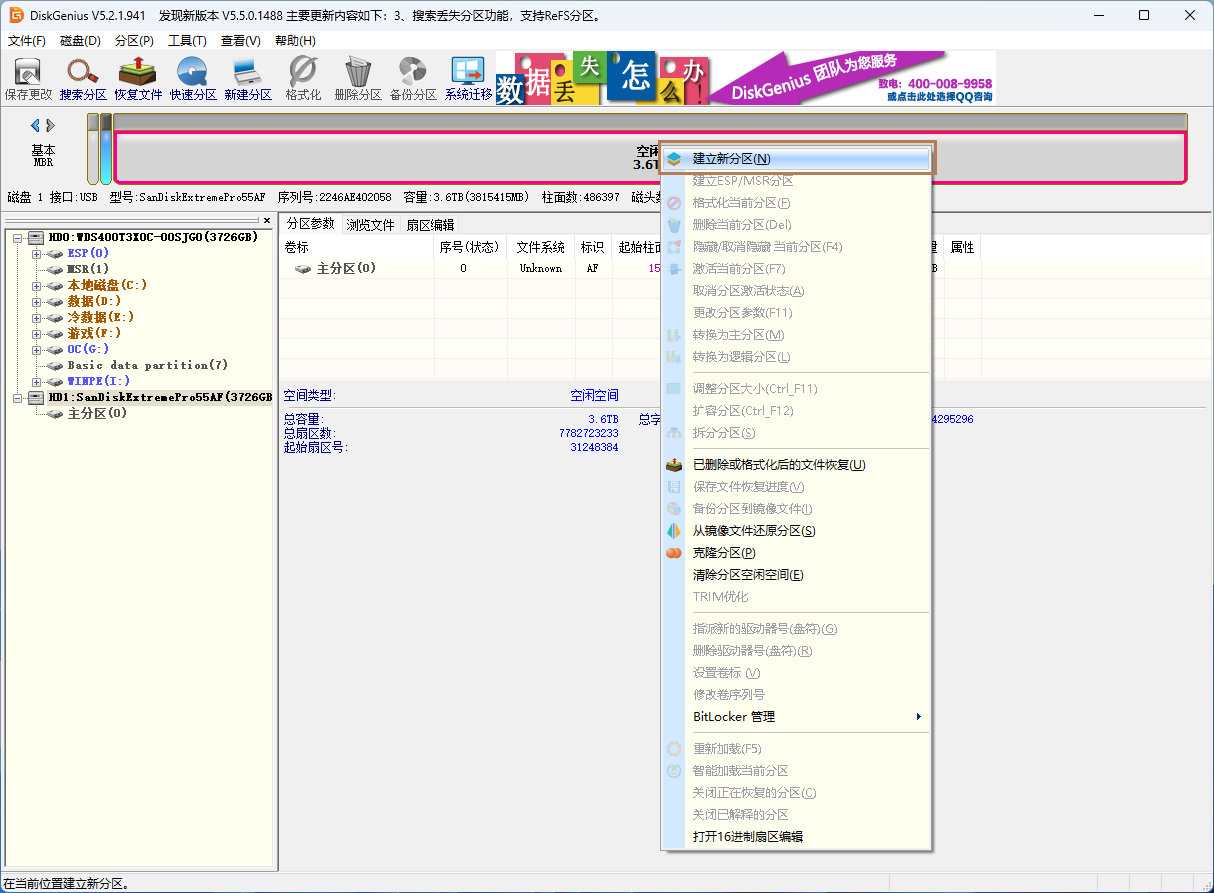Launch the 系统迁移 system migration tool
This screenshot has height=893, width=1214.
coord(468,79)
